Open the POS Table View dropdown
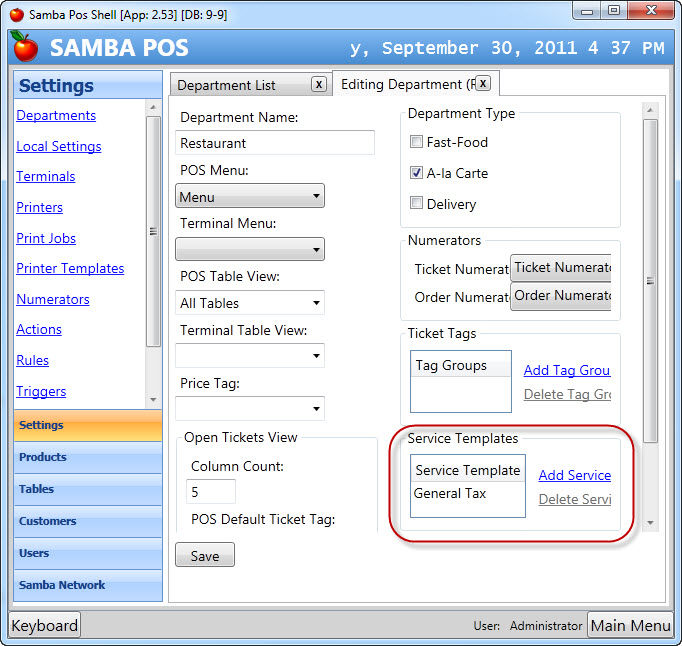The image size is (682, 646). click(250, 302)
